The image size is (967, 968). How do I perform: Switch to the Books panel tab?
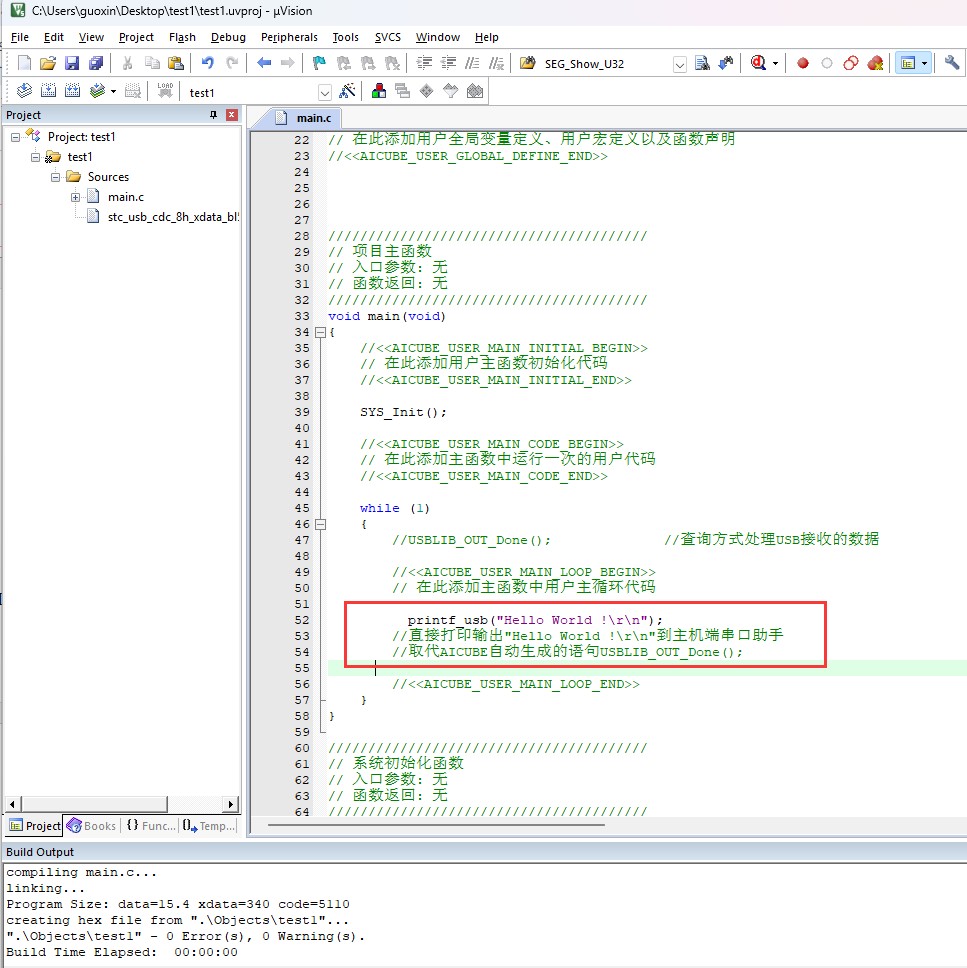pyautogui.click(x=91, y=825)
